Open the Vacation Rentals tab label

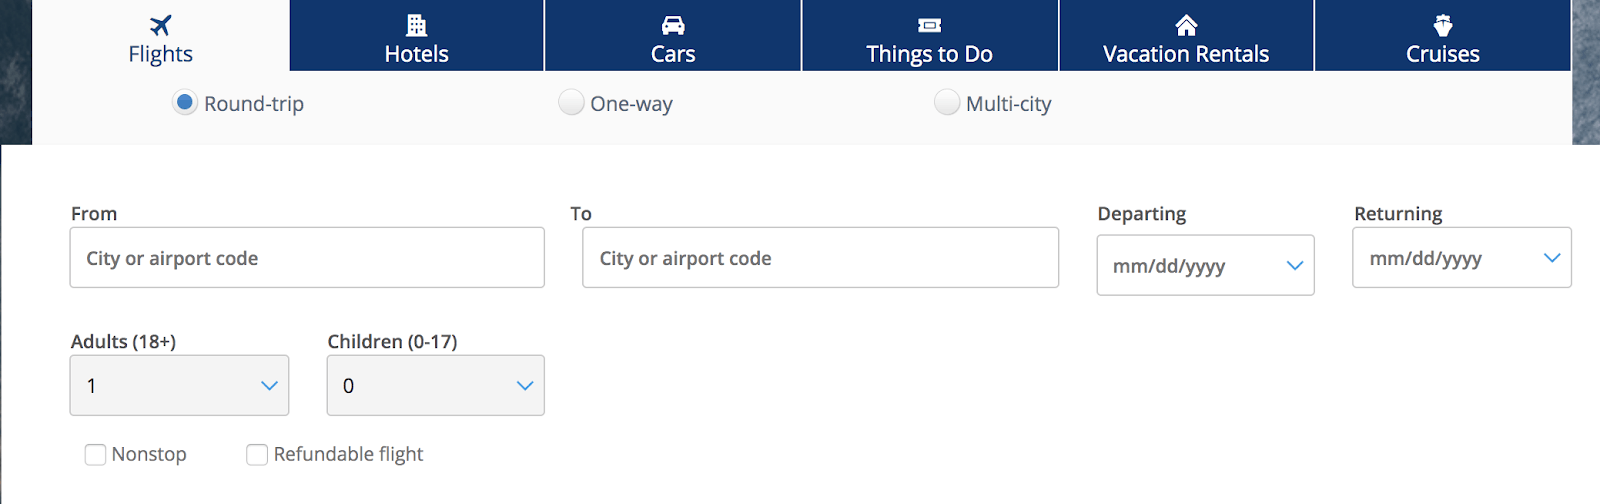tap(1186, 54)
